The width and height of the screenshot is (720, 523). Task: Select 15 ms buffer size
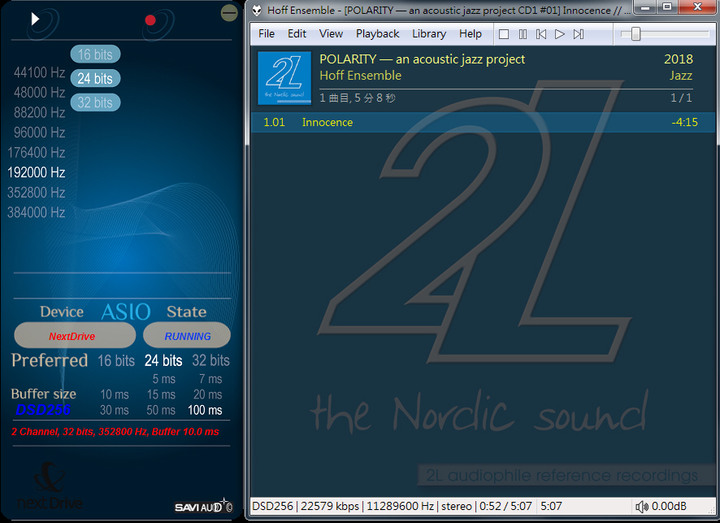161,395
